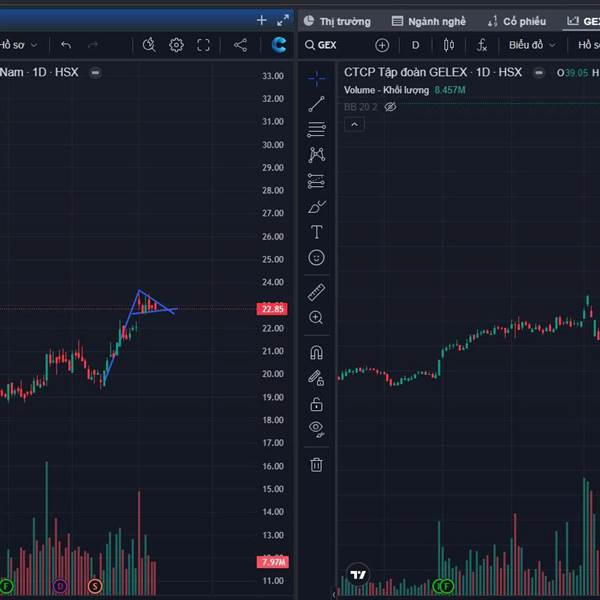Open the Thị trường tab

point(337,21)
